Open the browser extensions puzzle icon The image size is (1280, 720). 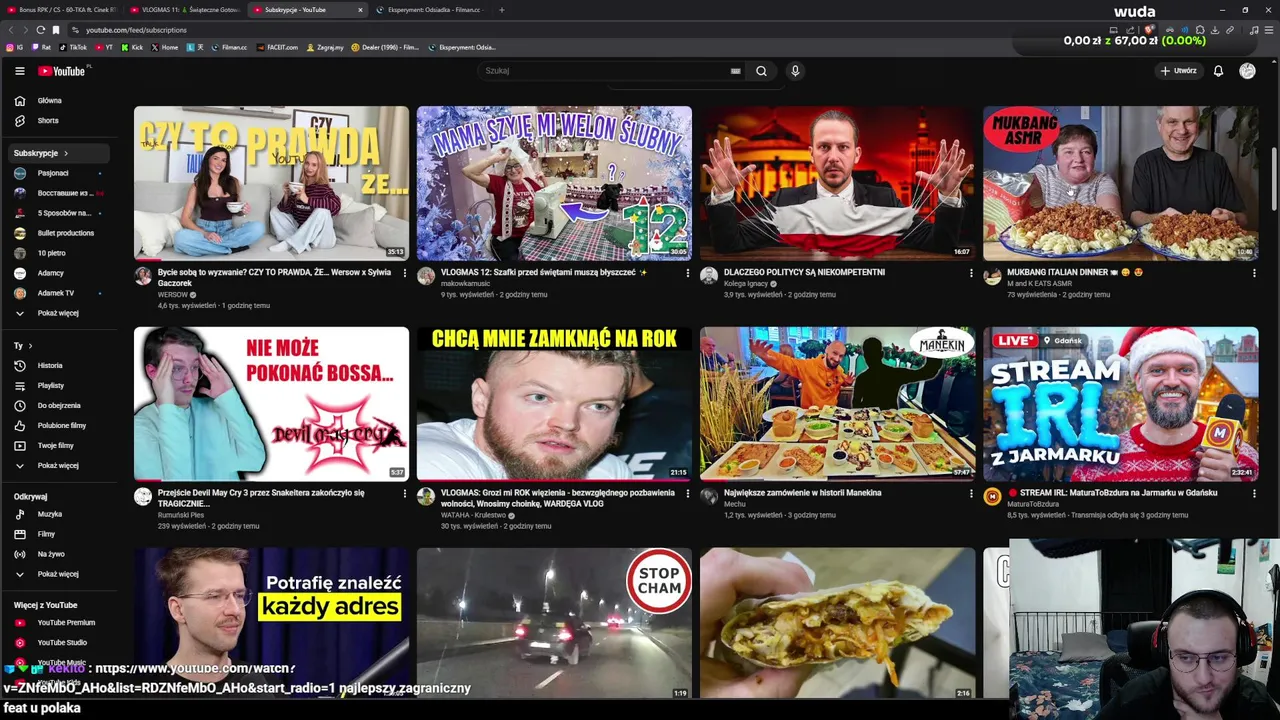pyautogui.click(x=1200, y=30)
